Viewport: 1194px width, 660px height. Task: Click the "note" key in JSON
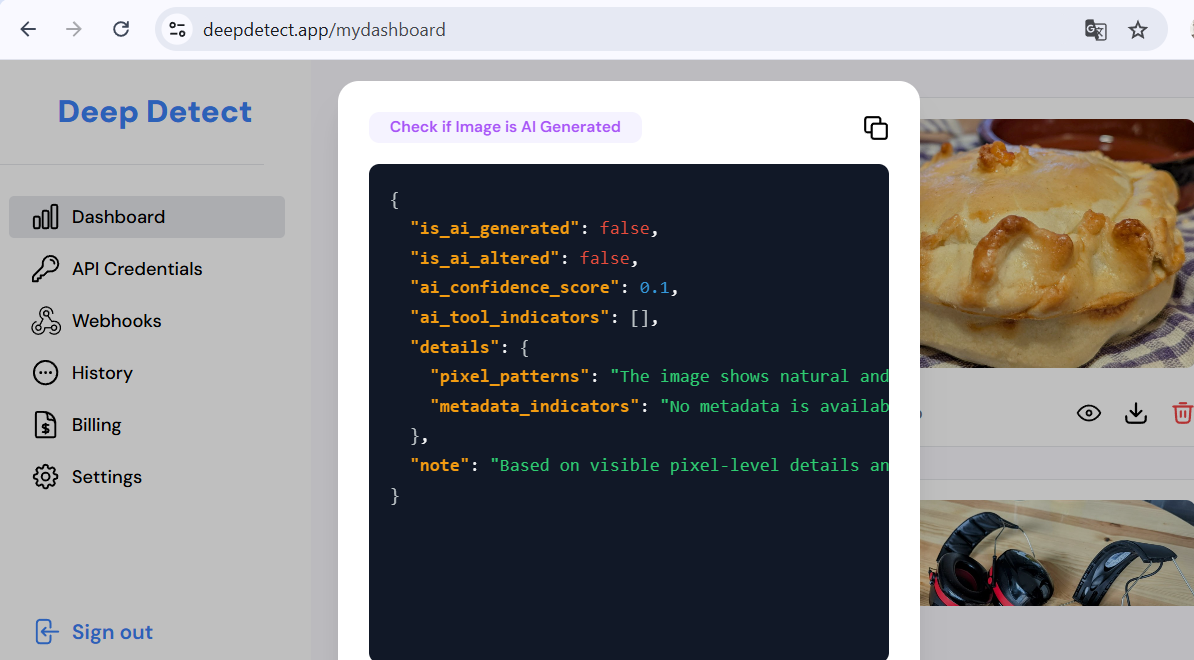pos(440,465)
